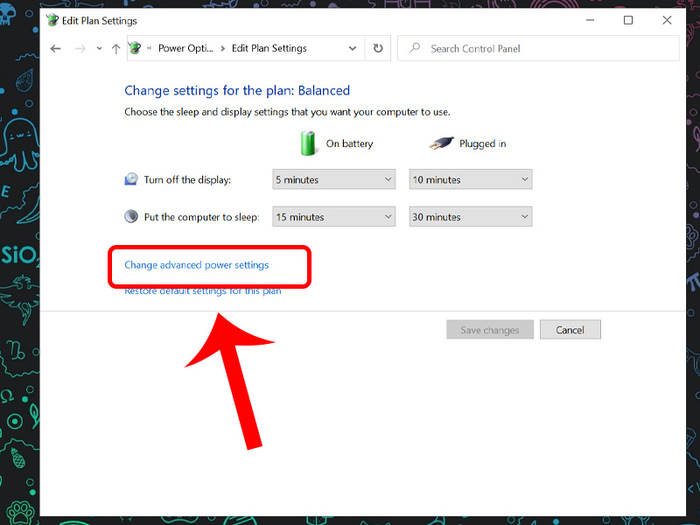The image size is (700, 525).
Task: Refresh the Control Panel page
Action: tap(378, 48)
